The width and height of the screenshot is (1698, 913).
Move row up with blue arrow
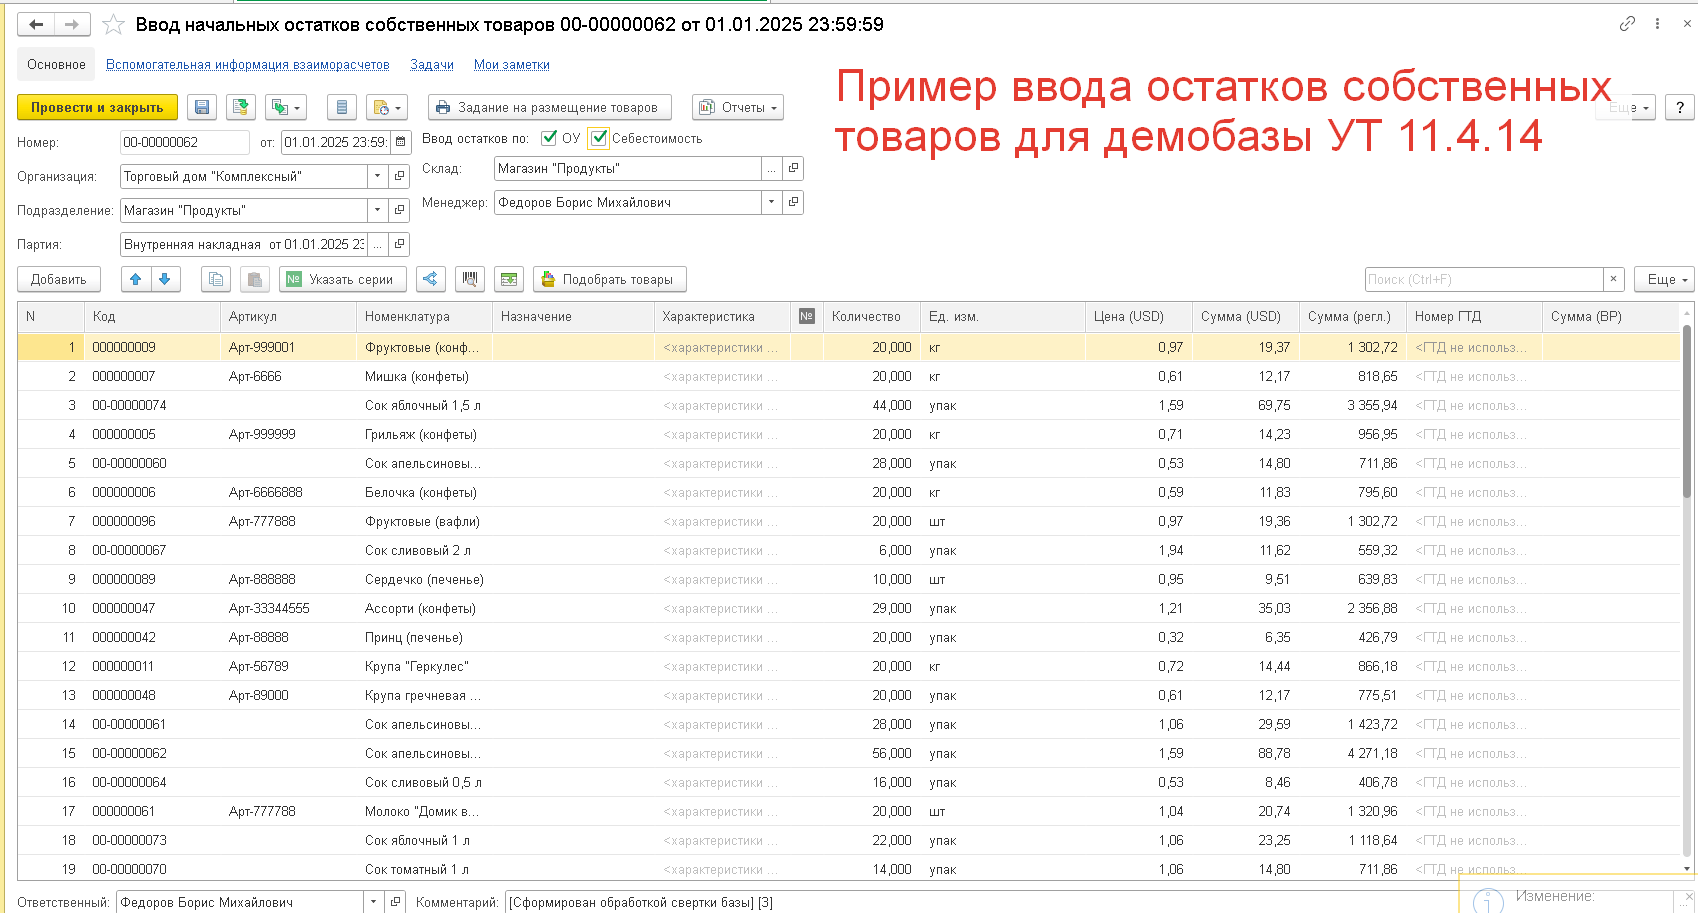[136, 280]
